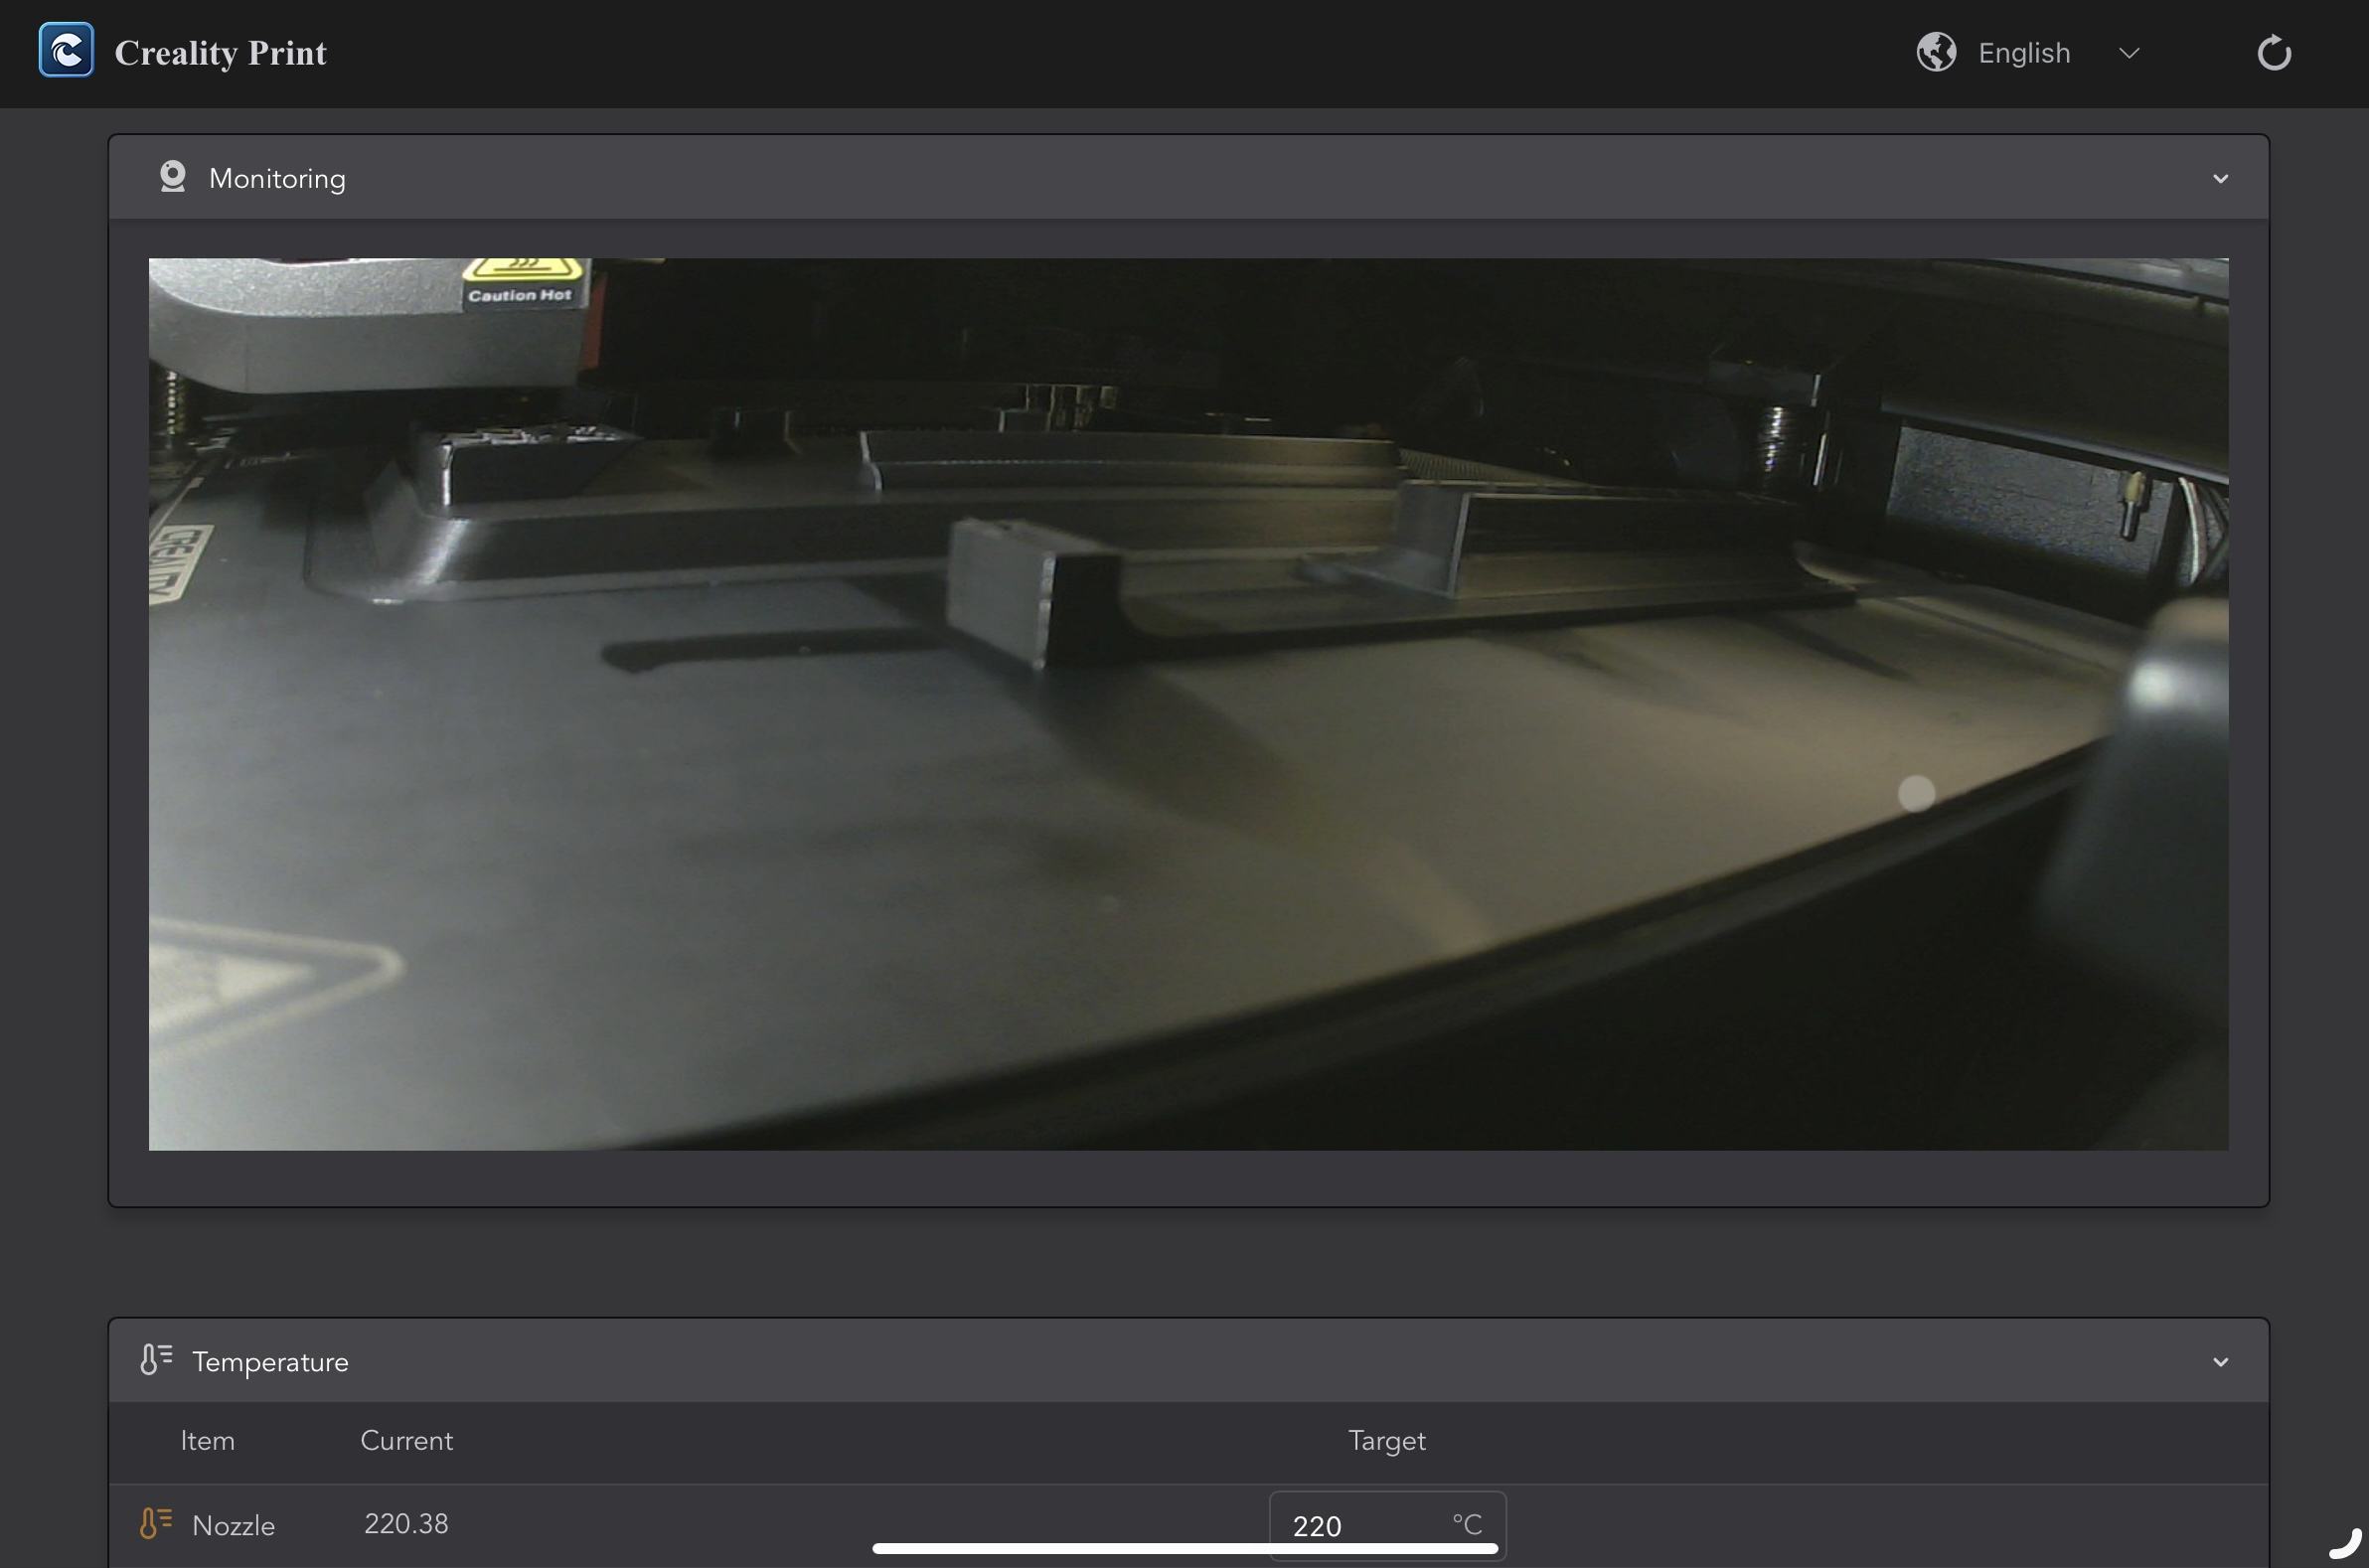Viewport: 2369px width, 1568px height.
Task: Click the globe language icon
Action: tap(1936, 52)
